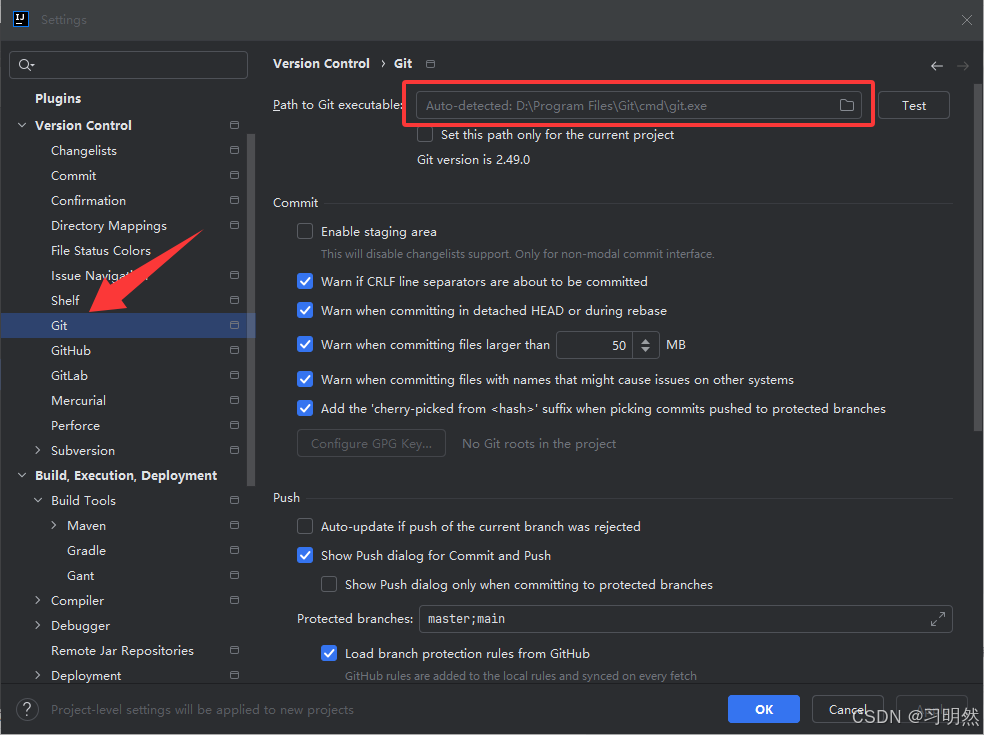Click the Cancel button
The height and width of the screenshot is (735, 984).
(x=847, y=709)
